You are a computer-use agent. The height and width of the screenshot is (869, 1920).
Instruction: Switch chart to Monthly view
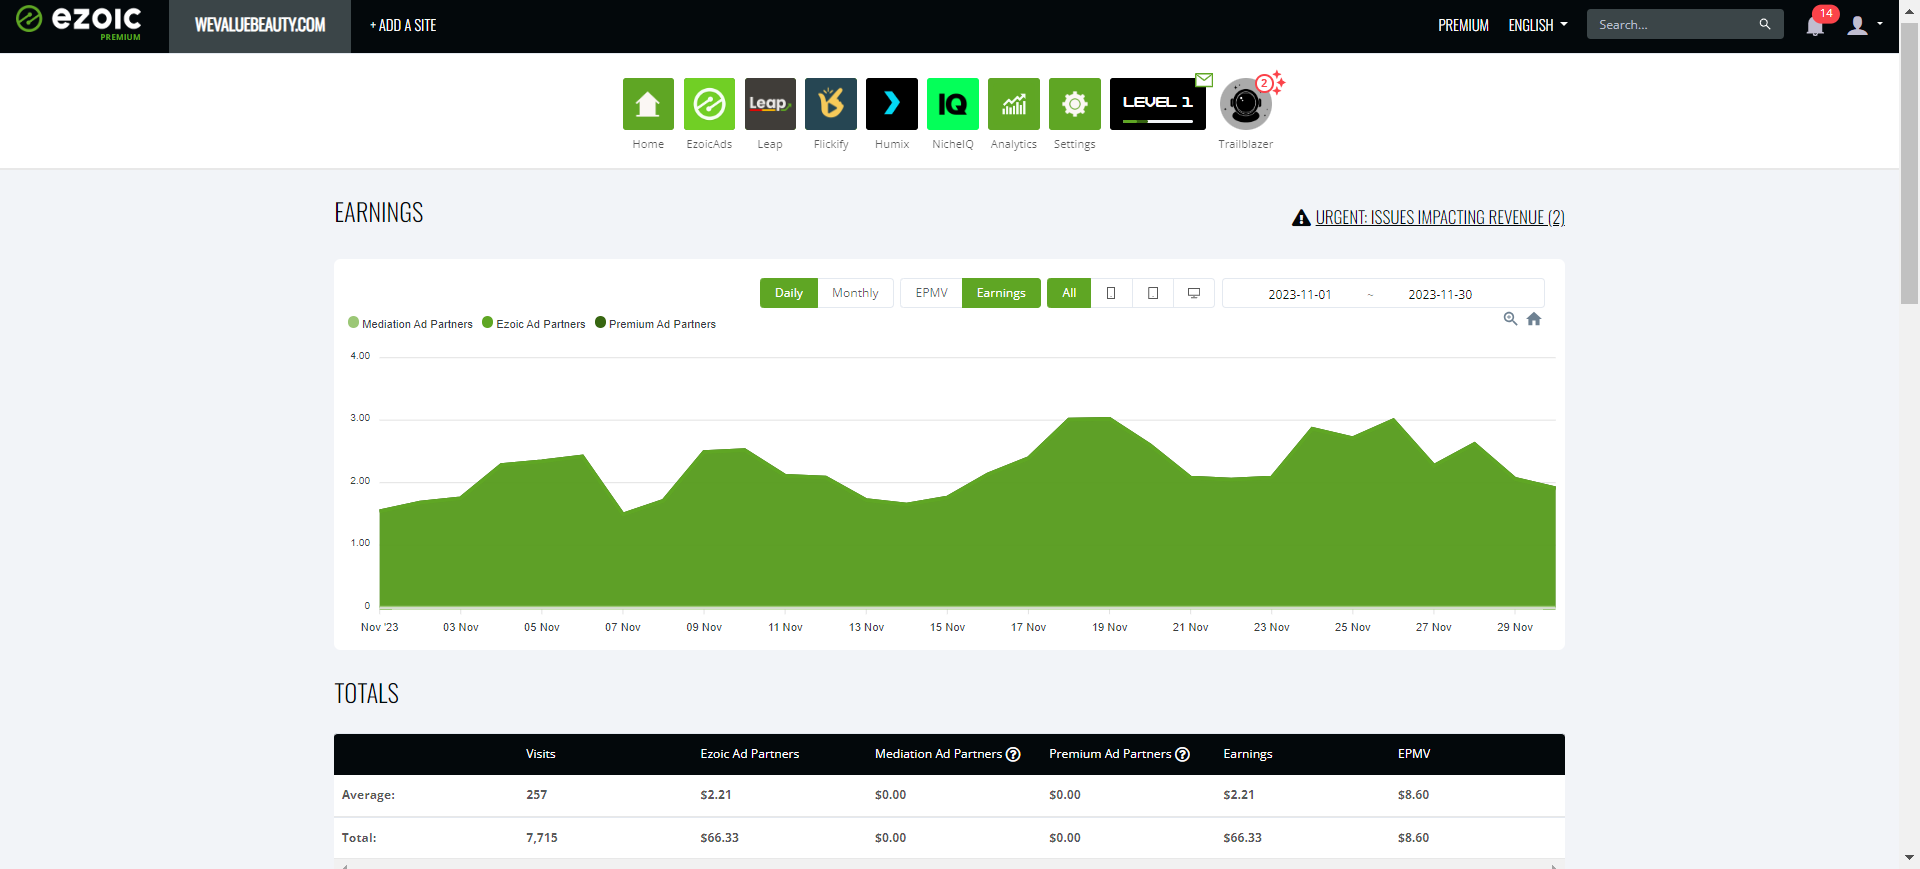pyautogui.click(x=855, y=293)
